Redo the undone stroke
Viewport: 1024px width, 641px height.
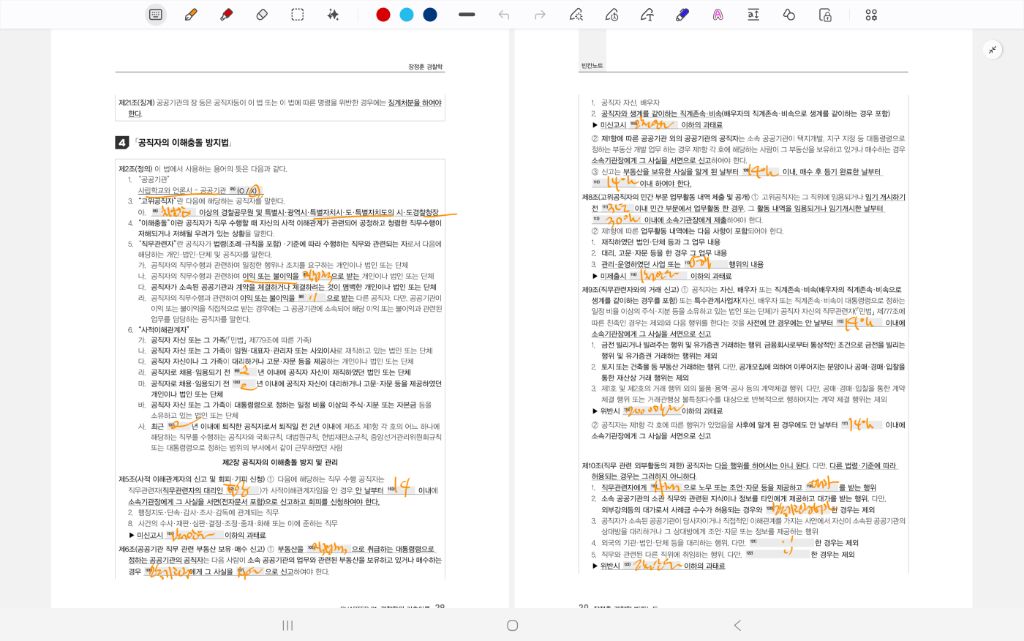tap(540, 14)
